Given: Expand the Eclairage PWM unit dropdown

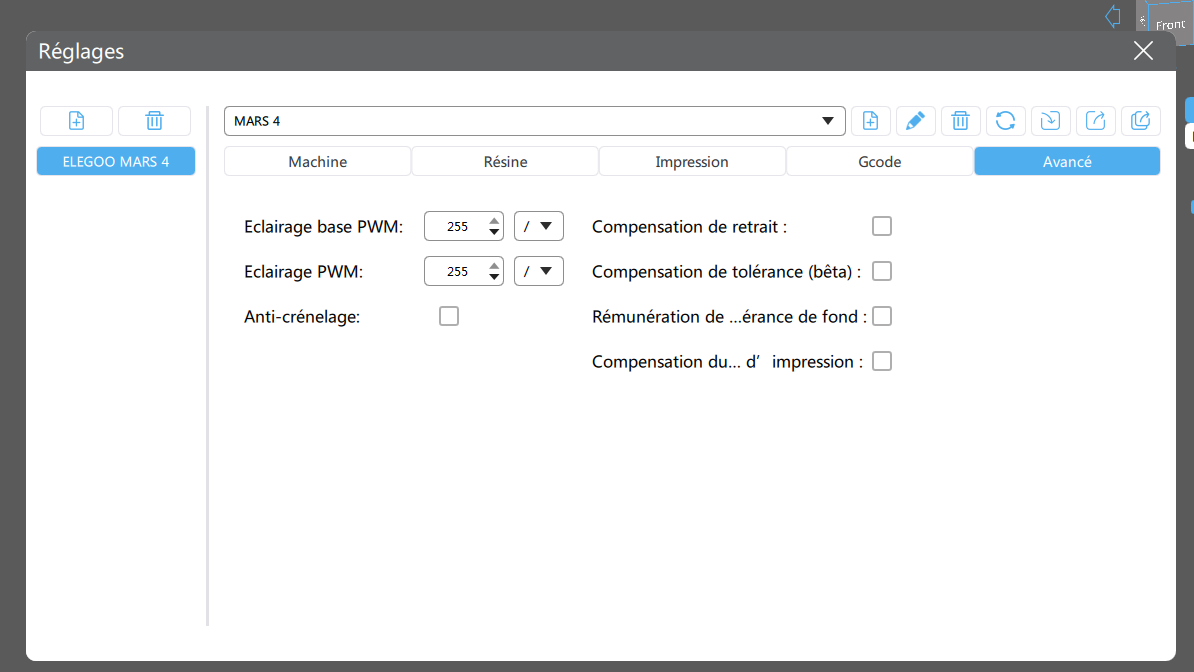Looking at the screenshot, I should pos(539,272).
